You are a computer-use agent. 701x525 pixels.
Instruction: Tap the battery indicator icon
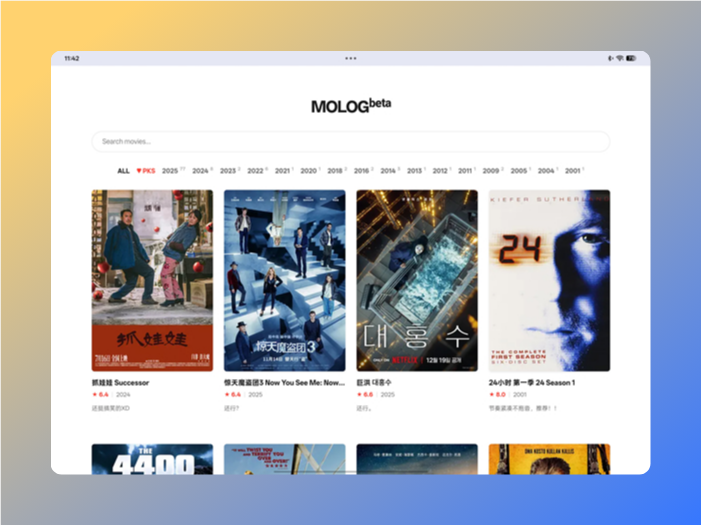pos(631,58)
